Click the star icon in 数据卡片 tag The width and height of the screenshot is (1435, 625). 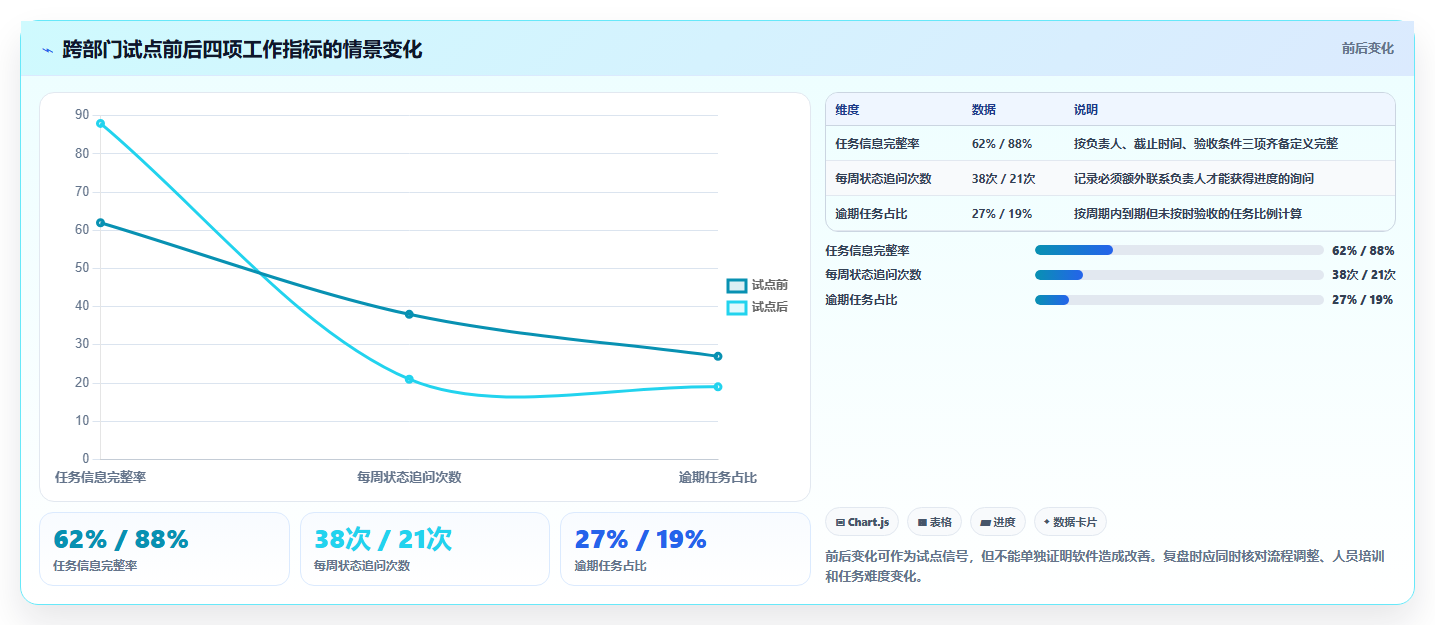(x=1047, y=522)
